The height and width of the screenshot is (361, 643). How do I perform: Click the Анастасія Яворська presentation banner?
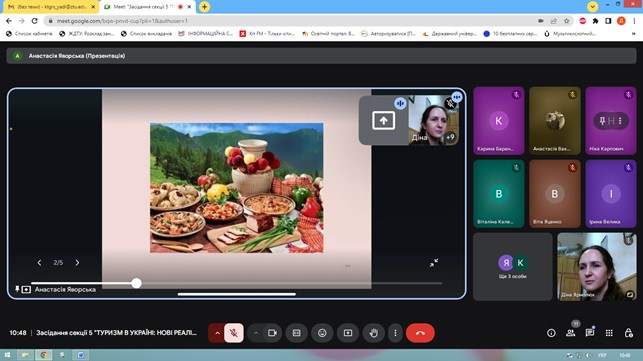pos(321,56)
